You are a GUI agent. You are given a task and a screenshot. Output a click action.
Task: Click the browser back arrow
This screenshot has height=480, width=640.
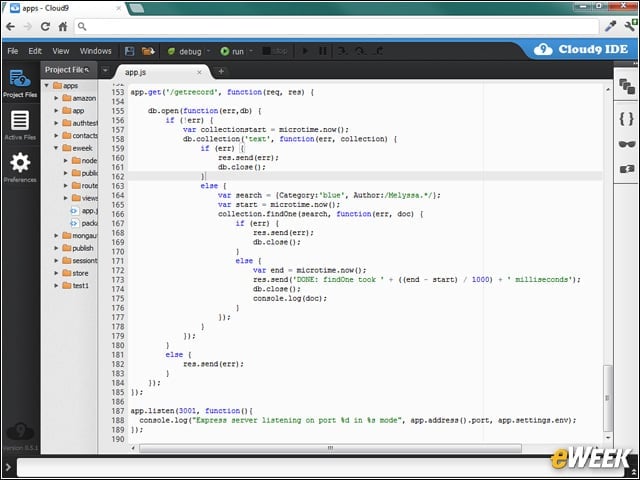11,27
